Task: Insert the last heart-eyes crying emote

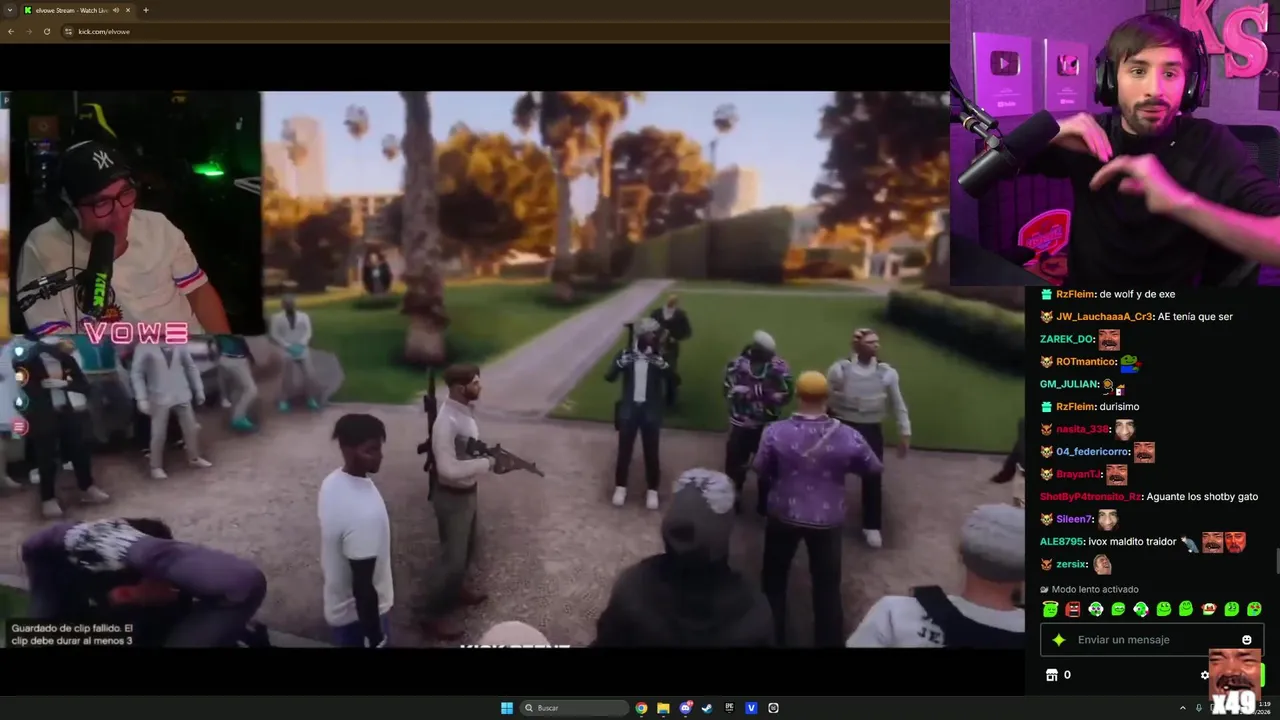Action: click(1254, 609)
